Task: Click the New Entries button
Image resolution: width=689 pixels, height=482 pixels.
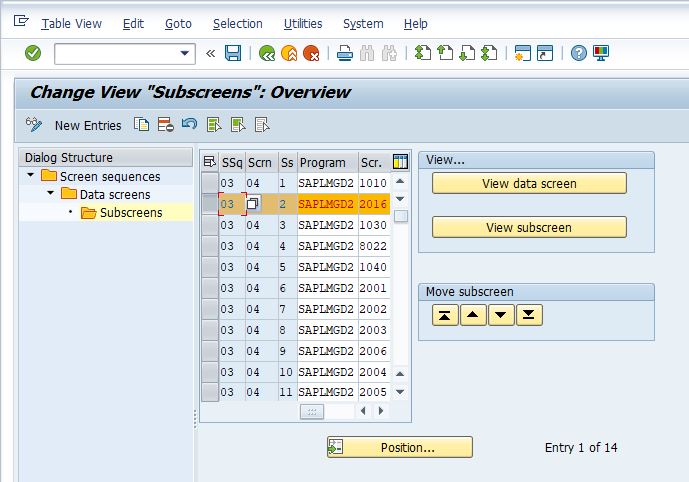Action: [88, 126]
